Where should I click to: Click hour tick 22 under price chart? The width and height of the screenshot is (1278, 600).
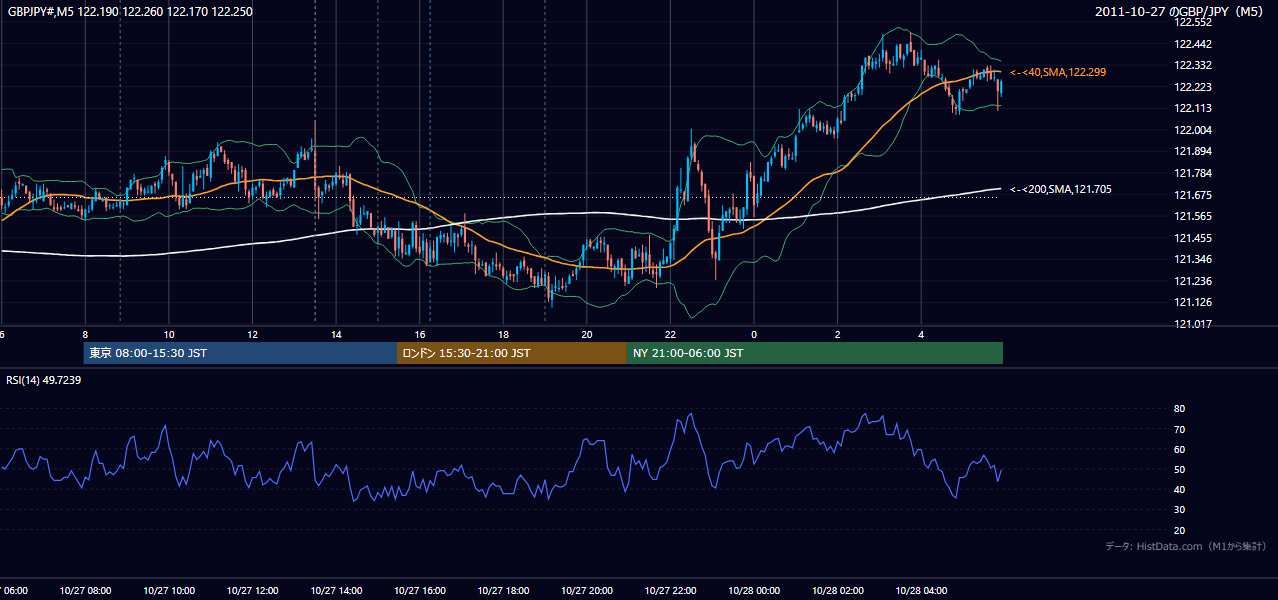pyautogui.click(x=670, y=335)
